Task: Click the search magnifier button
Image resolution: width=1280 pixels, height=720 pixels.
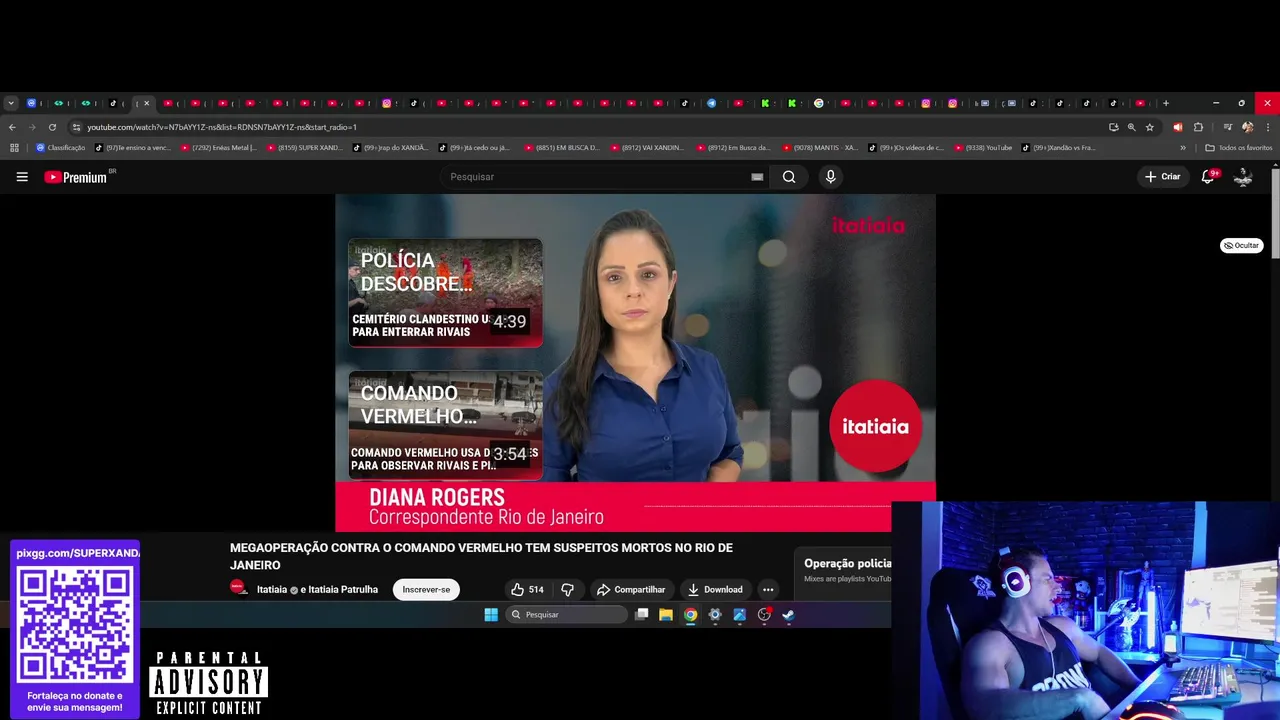Action: [x=789, y=177]
